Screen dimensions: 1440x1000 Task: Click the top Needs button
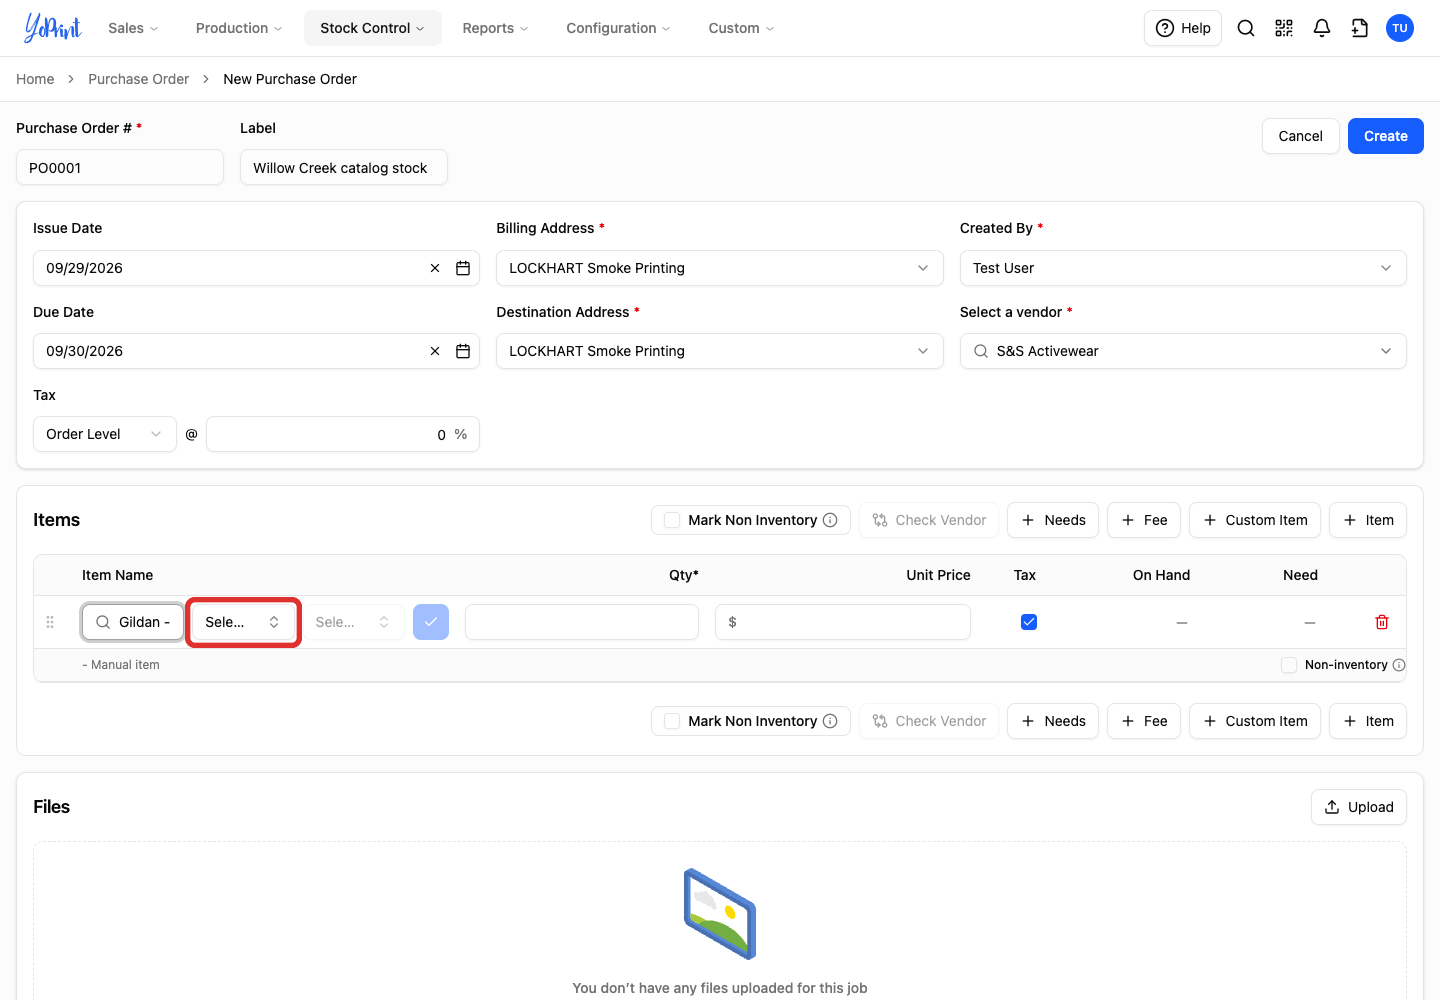tap(1053, 520)
